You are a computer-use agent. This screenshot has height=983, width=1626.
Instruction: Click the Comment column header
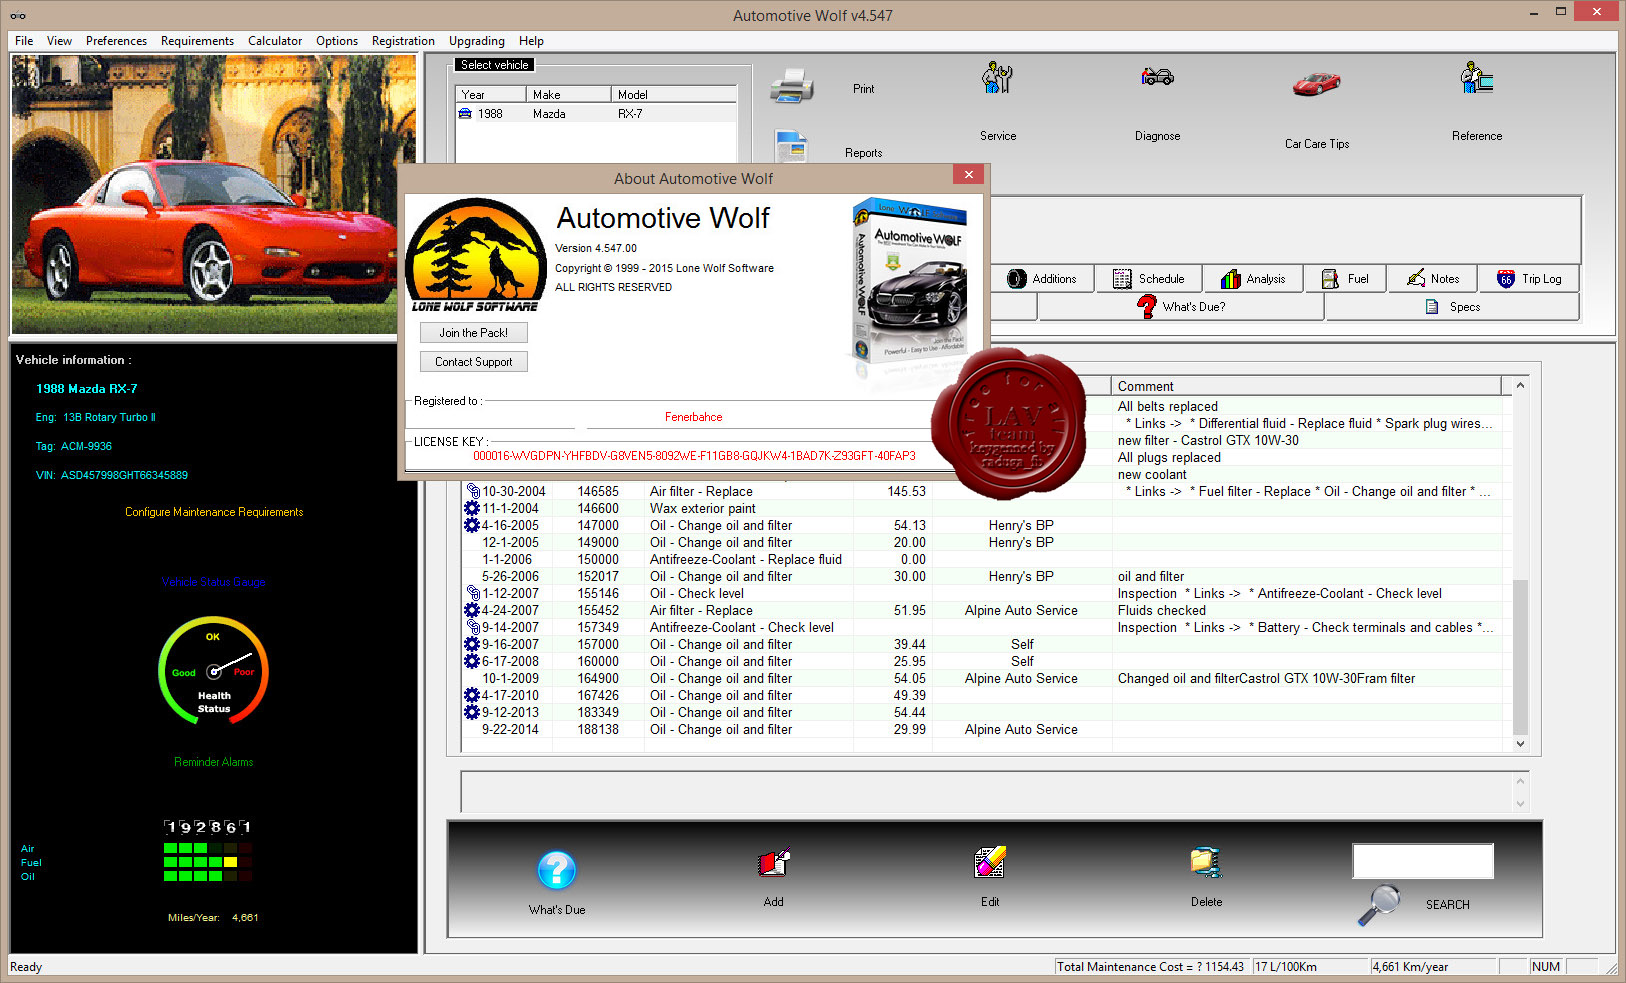point(1306,386)
